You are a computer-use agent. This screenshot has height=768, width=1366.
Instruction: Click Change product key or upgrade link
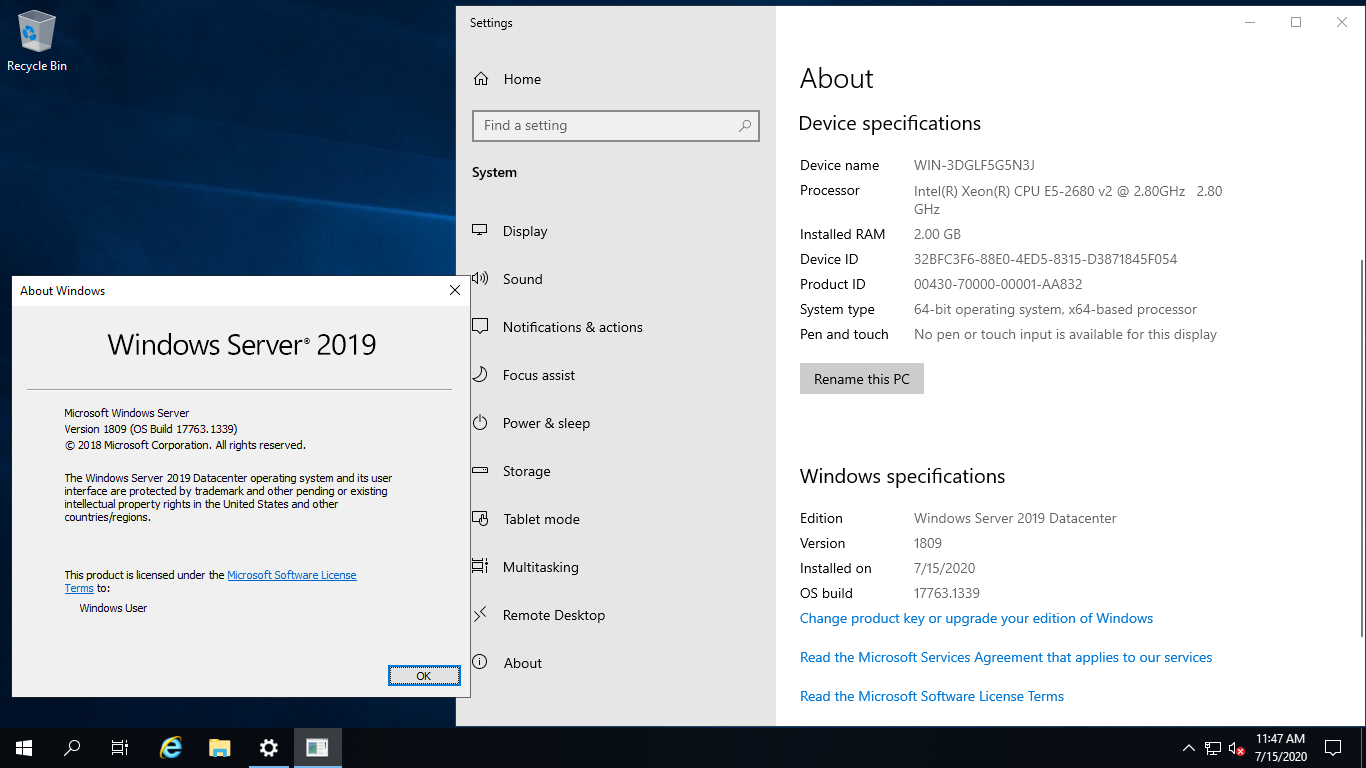976,618
